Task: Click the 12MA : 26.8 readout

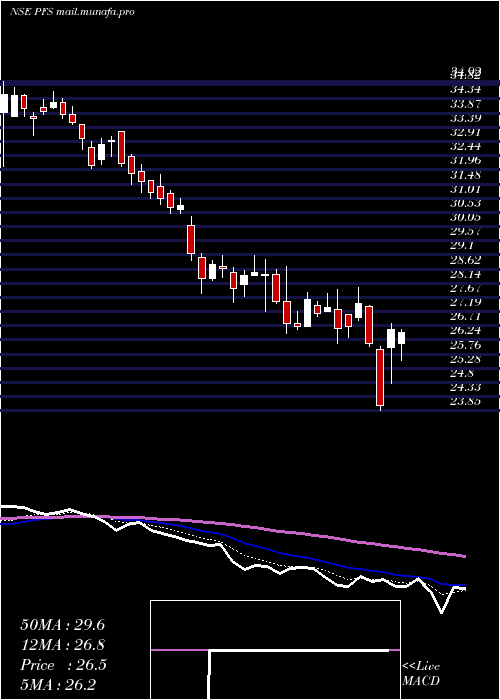Action: 62,645
